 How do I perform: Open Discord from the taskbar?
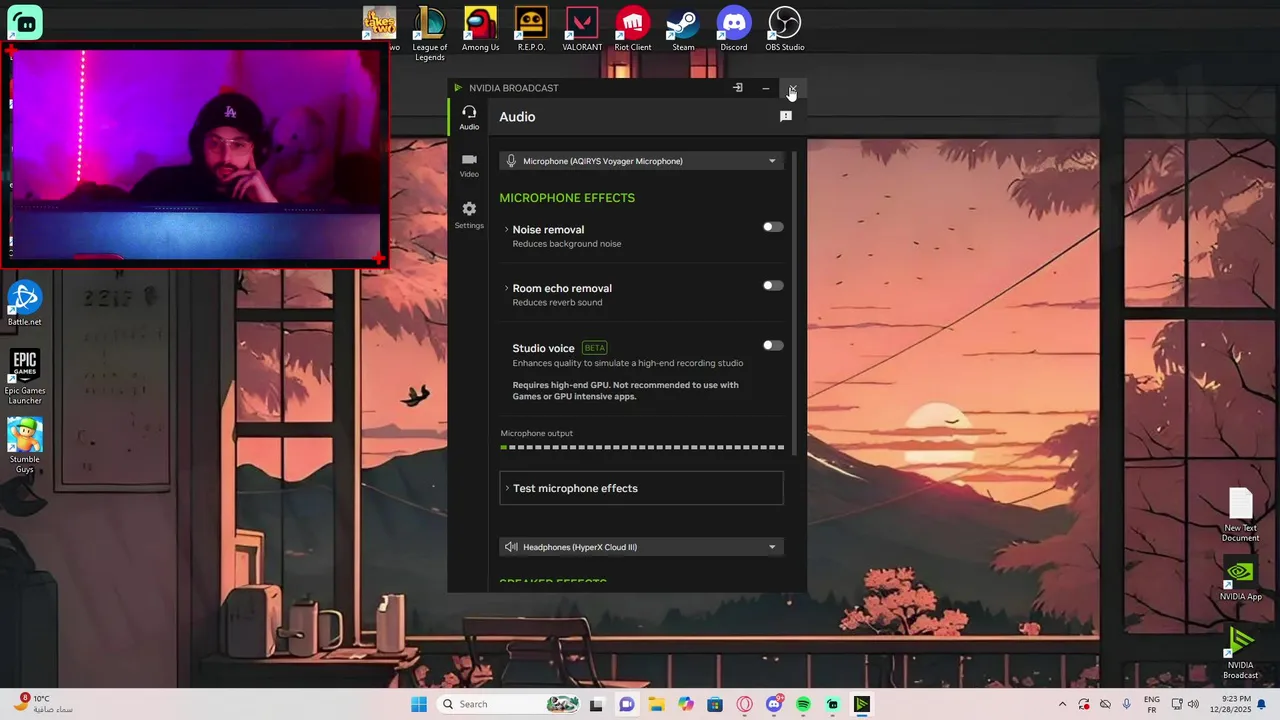coord(774,704)
